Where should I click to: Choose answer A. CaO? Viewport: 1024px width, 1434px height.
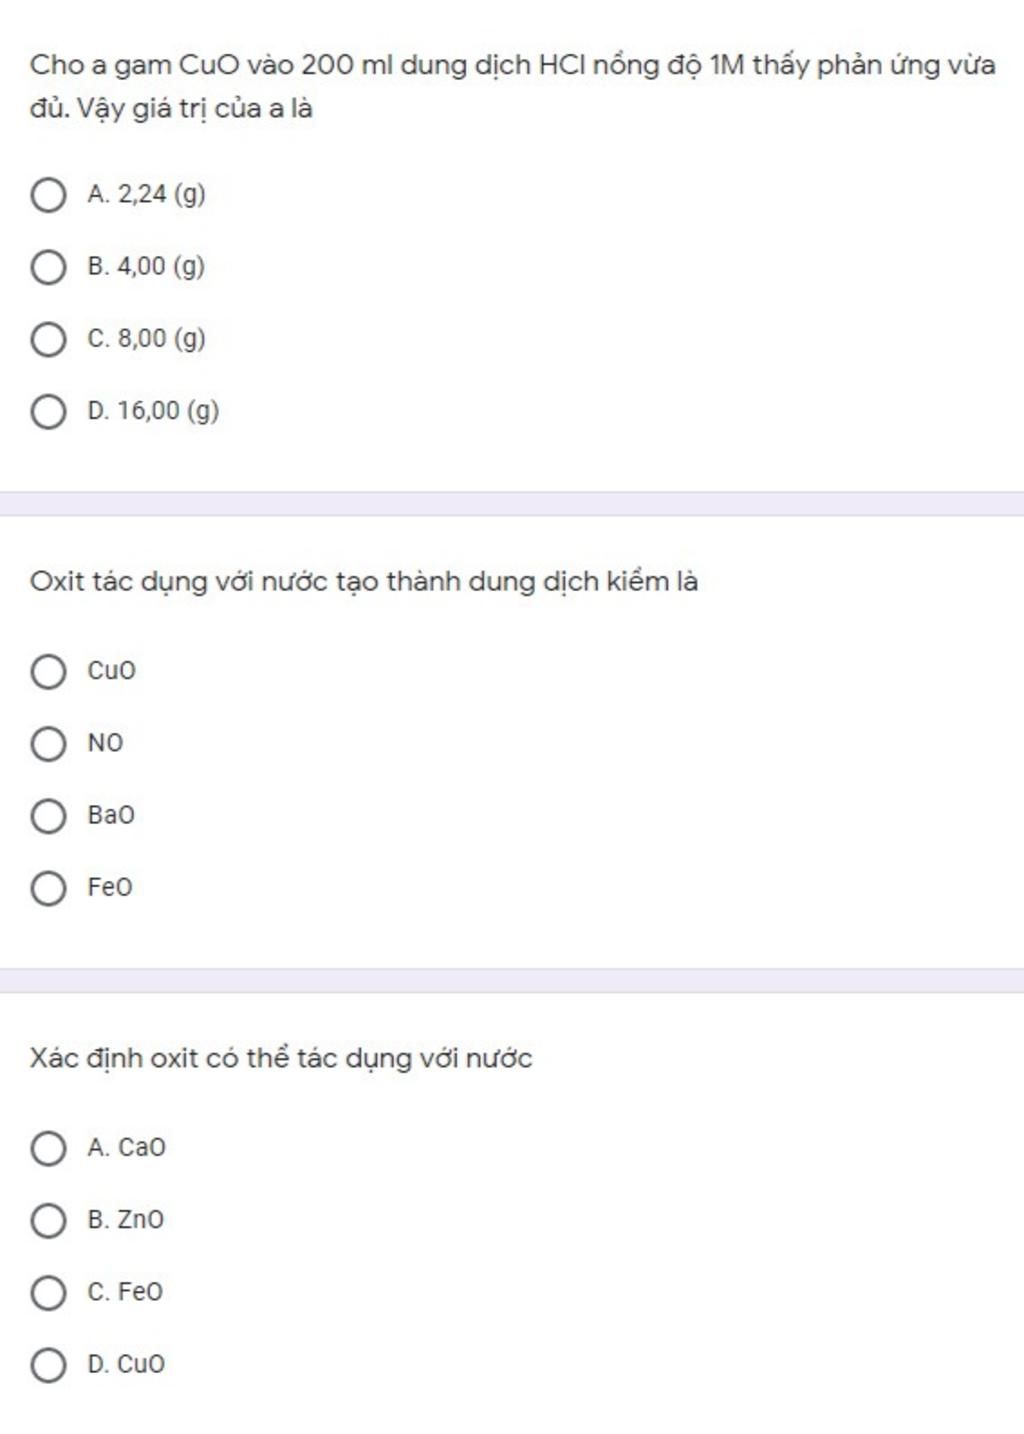click(x=48, y=1148)
